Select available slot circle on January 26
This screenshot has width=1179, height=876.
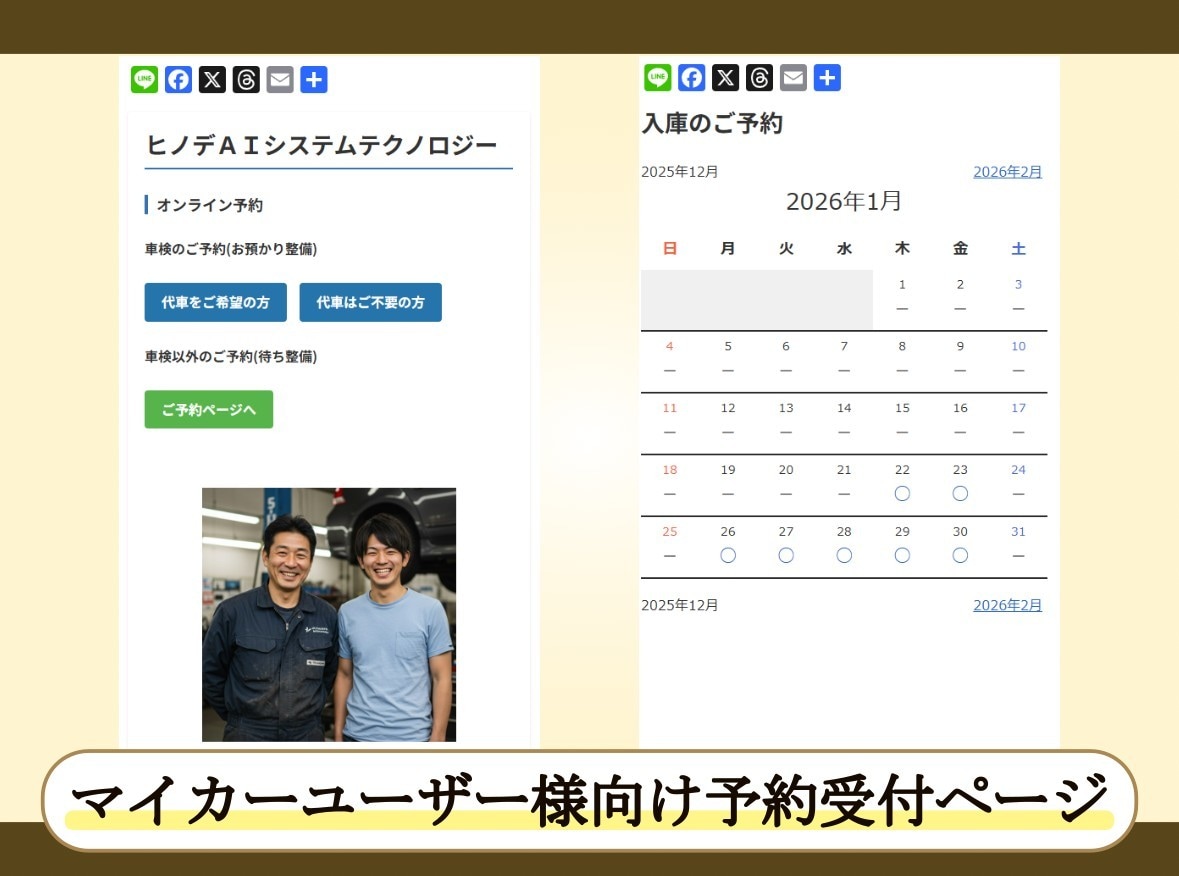click(728, 556)
